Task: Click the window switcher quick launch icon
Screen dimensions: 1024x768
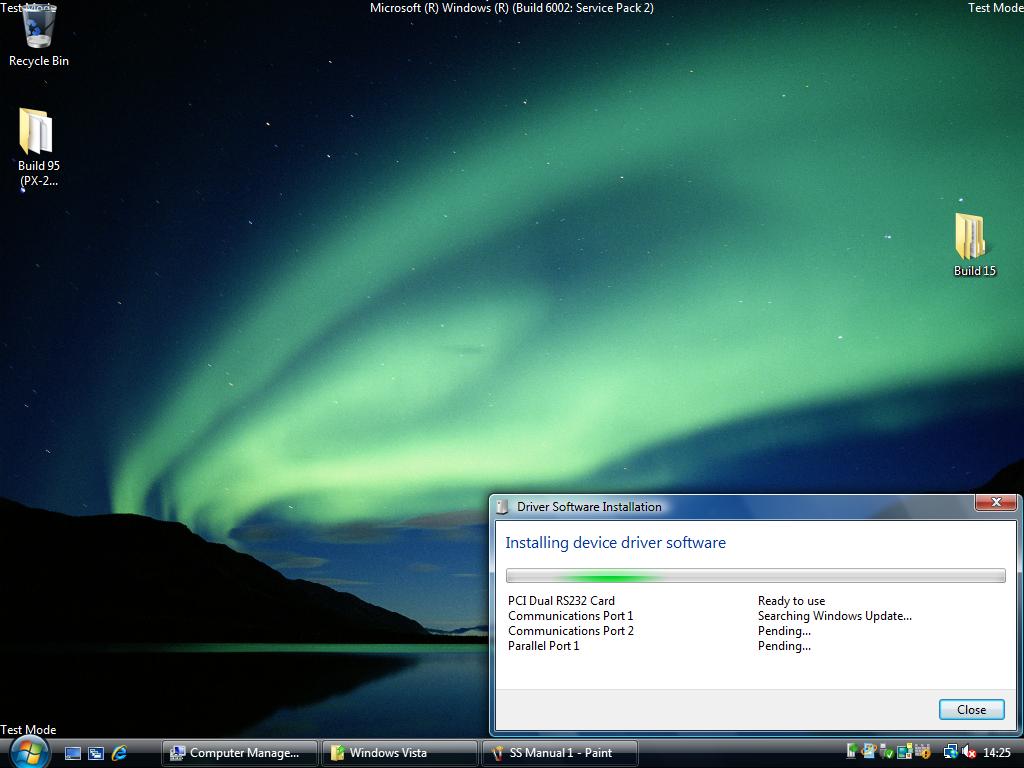Action: coord(94,752)
